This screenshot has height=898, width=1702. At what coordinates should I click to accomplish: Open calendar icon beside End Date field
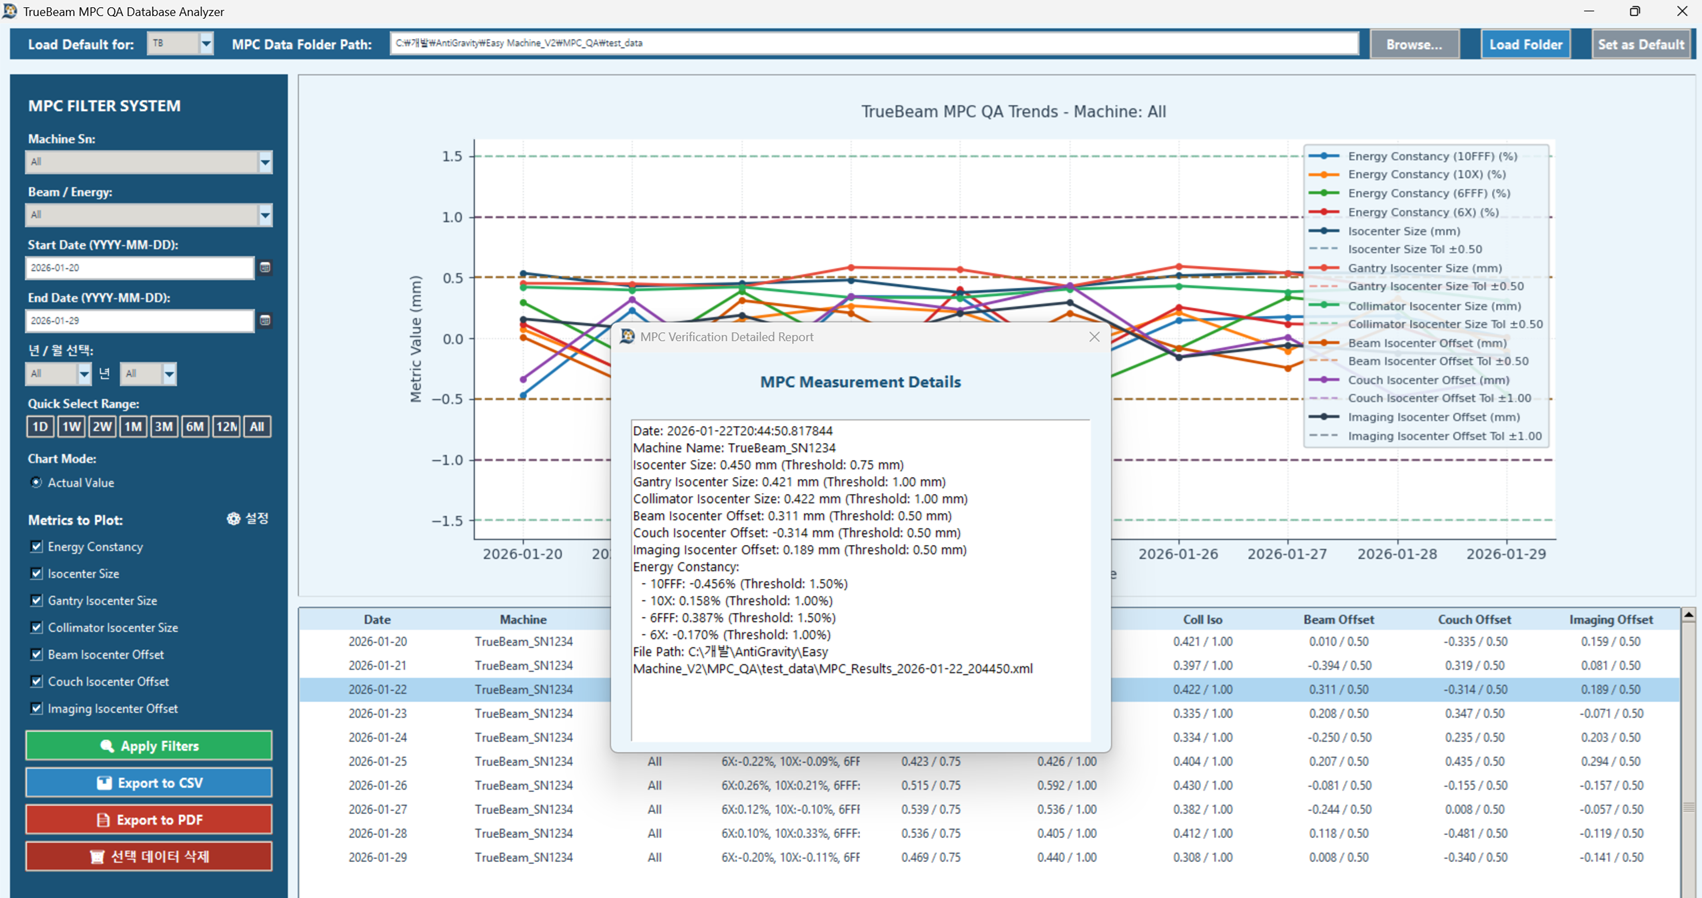pyautogui.click(x=265, y=321)
